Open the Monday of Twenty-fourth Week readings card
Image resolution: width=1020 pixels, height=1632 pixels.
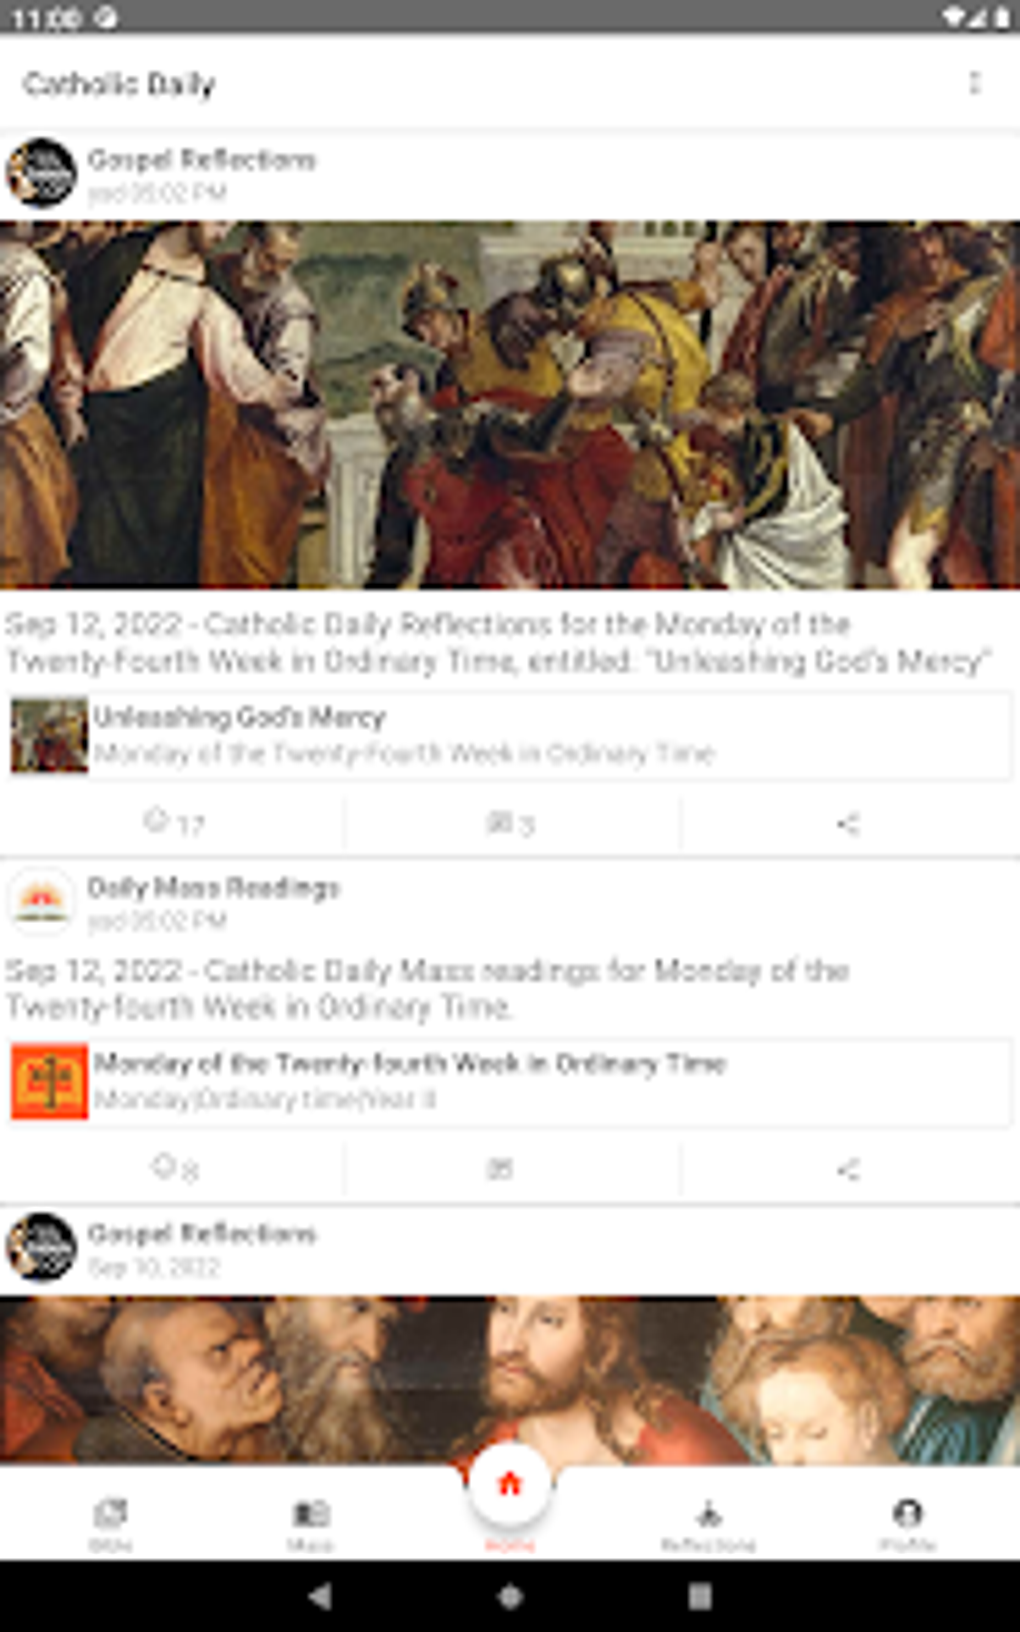[510, 1081]
